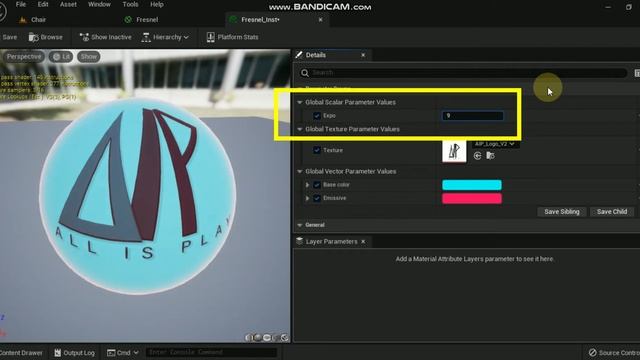Screen dimensions: 640x360
Task: Click Save Child button
Action: tap(612, 212)
